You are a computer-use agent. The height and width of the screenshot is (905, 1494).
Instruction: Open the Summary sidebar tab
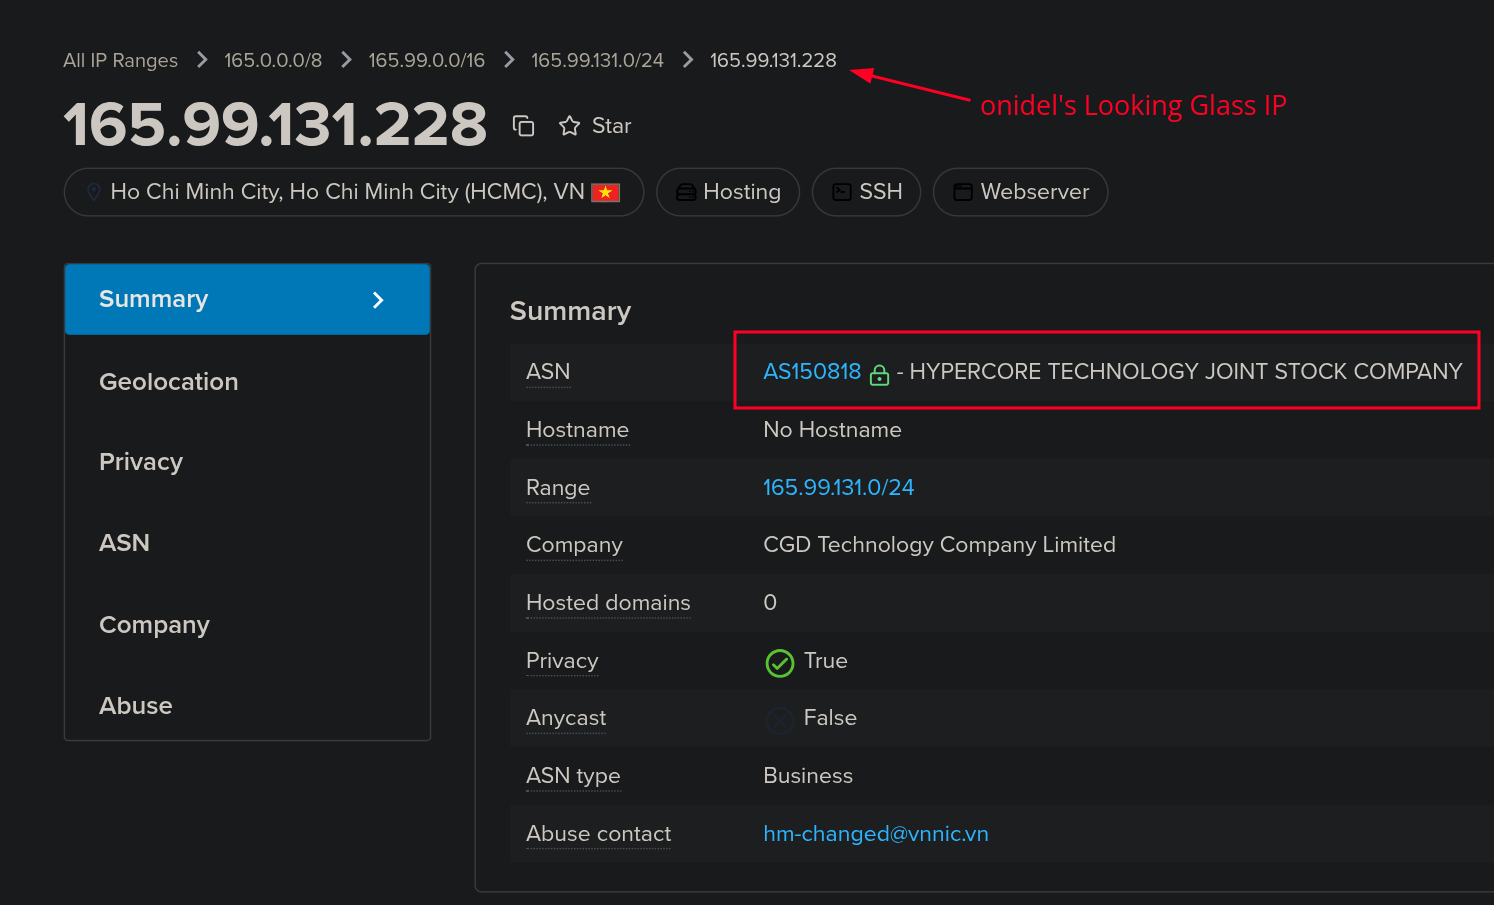[x=247, y=299]
